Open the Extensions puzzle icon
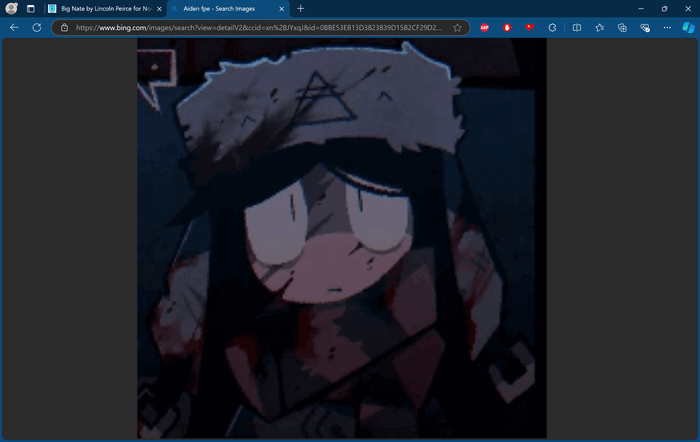Screen dimensions: 700x442 pyautogui.click(x=552, y=28)
